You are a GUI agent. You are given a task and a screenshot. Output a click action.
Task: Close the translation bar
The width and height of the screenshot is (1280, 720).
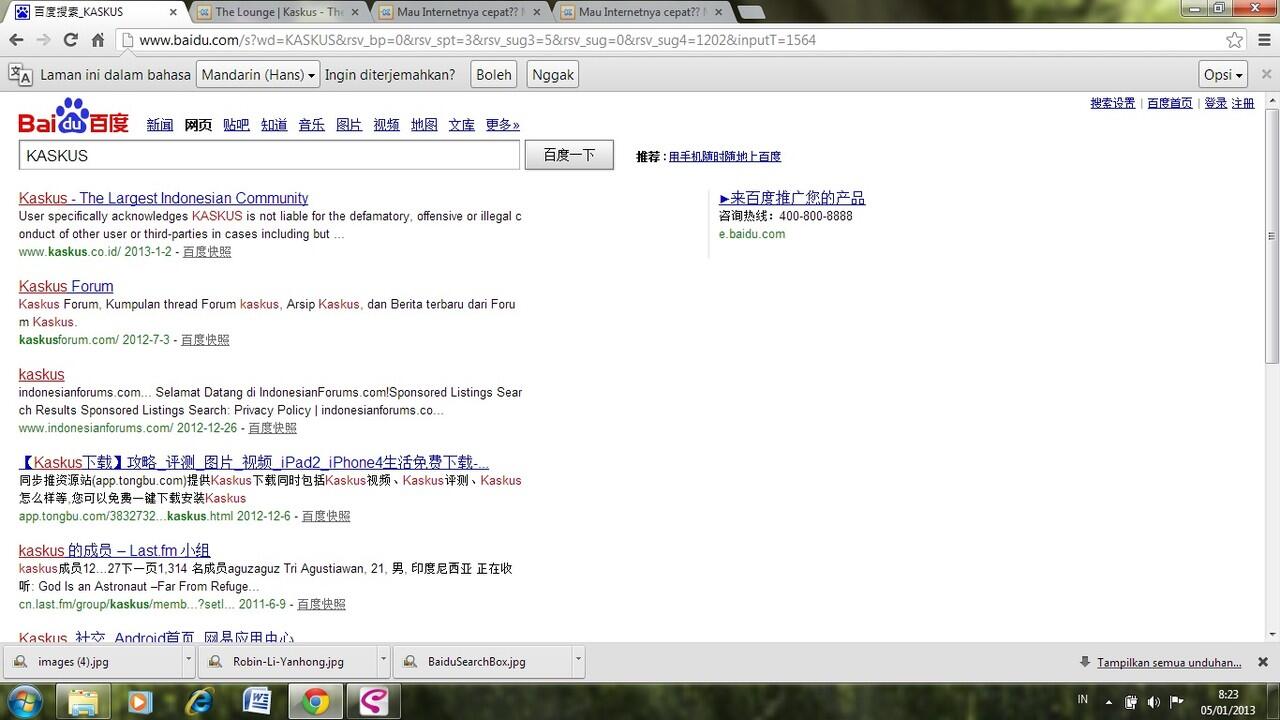click(x=1267, y=75)
